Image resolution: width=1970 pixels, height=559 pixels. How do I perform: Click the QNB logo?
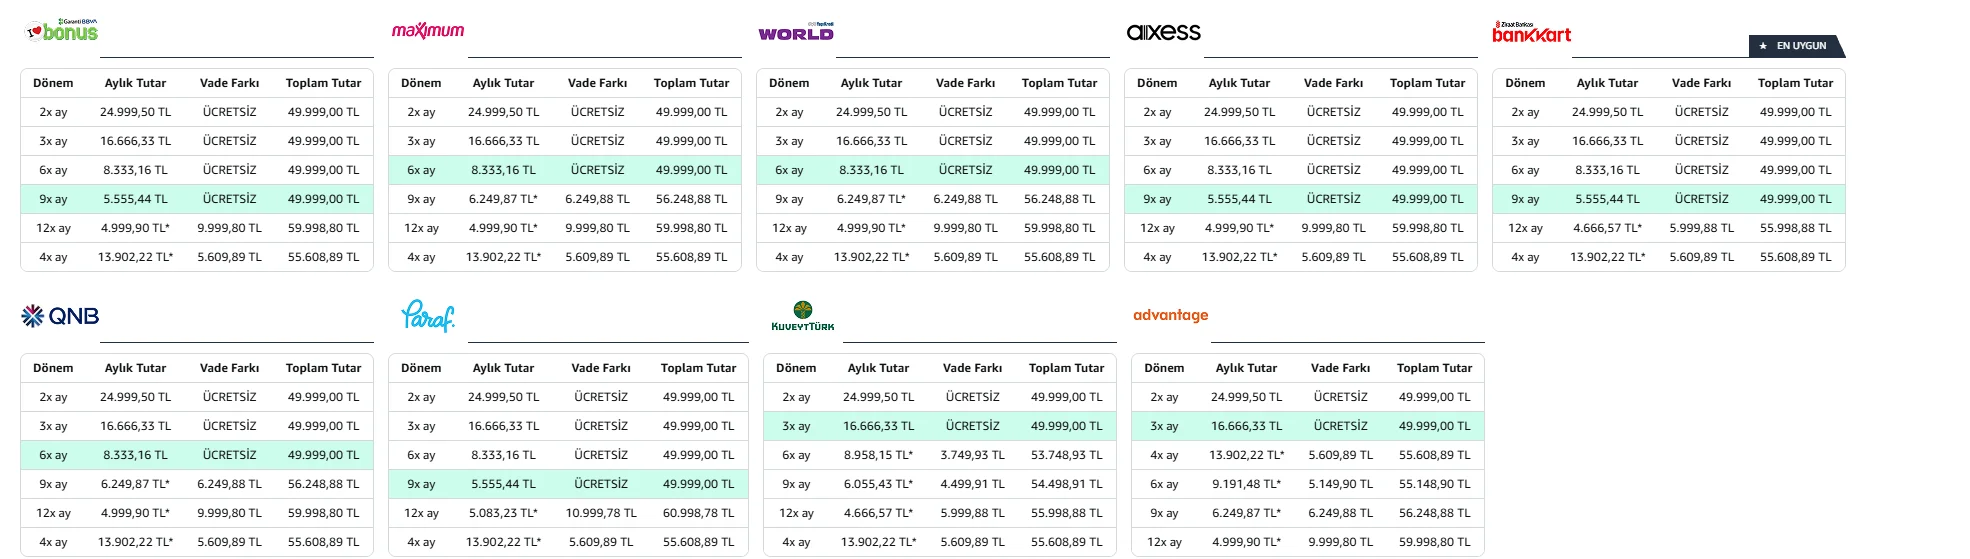[x=60, y=316]
